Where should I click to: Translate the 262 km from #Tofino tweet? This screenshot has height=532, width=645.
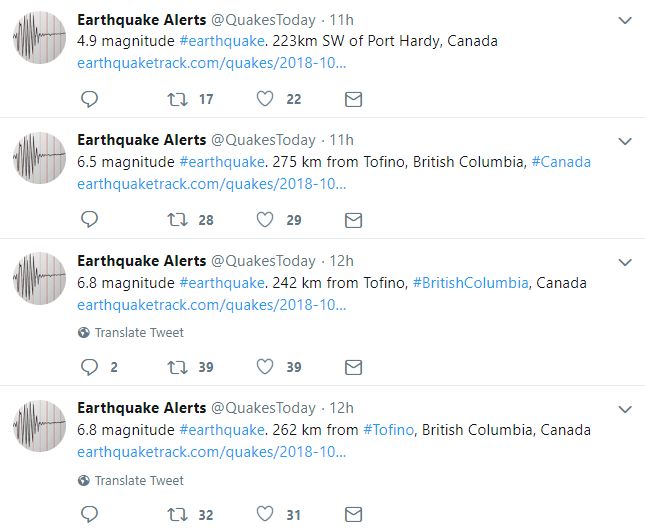pyautogui.click(x=130, y=481)
